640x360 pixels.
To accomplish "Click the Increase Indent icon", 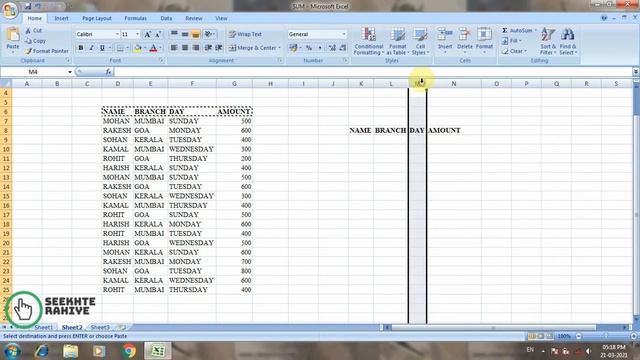I will [219, 48].
